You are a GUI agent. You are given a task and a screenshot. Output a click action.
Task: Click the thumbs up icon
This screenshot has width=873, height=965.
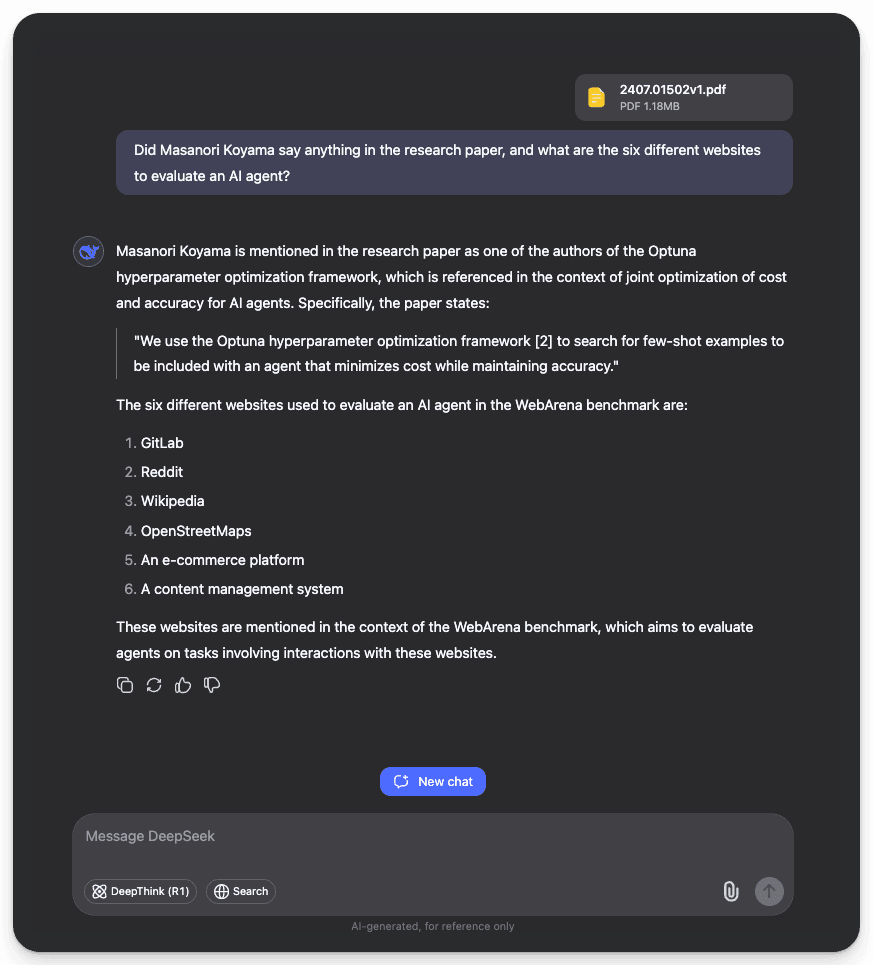(x=183, y=685)
